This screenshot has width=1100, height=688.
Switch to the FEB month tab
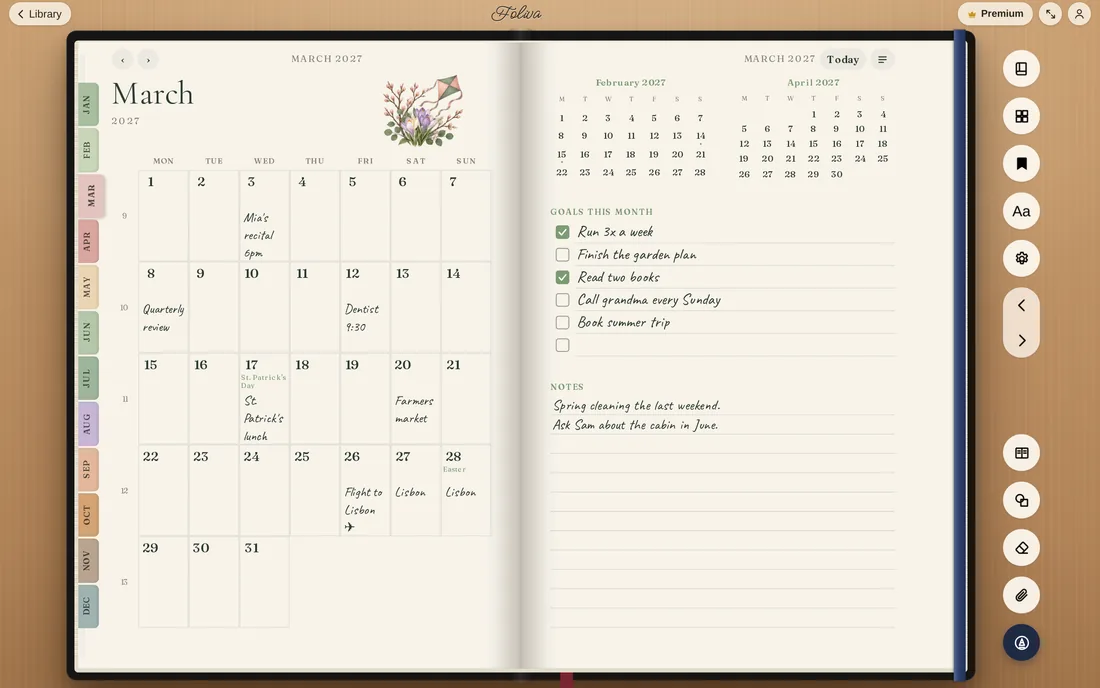pyautogui.click(x=88, y=150)
